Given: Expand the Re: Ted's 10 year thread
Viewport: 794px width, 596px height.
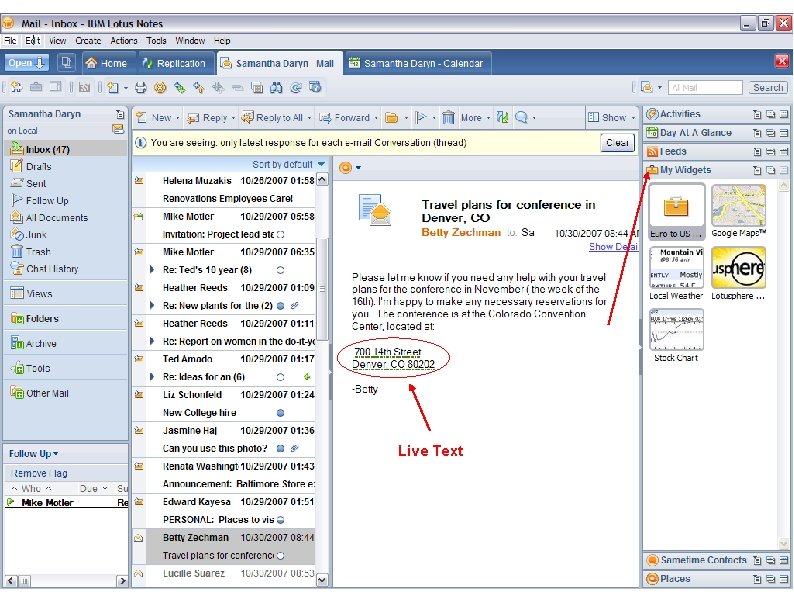Looking at the screenshot, I should 151,270.
